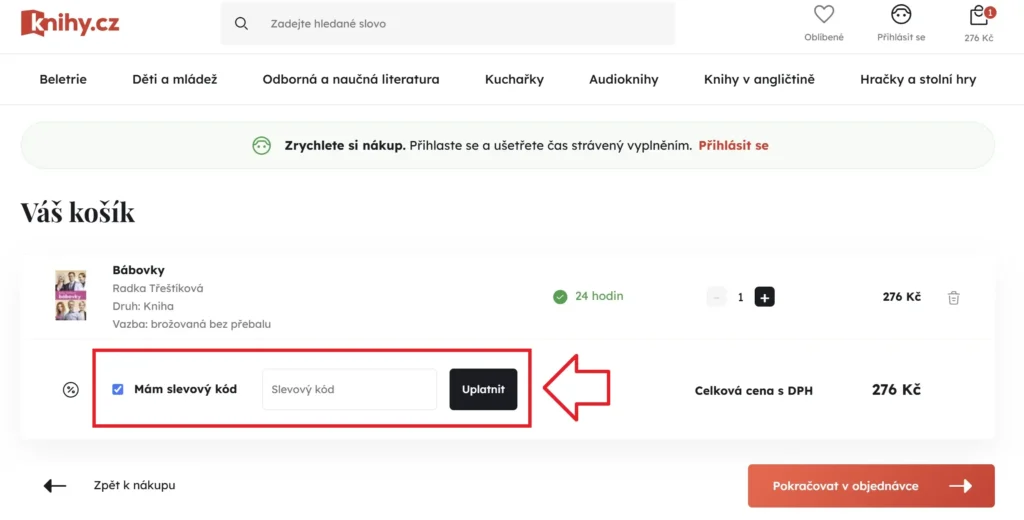Click the red Přihlásit se banner link
The width and height of the screenshot is (1024, 520).
coord(733,145)
